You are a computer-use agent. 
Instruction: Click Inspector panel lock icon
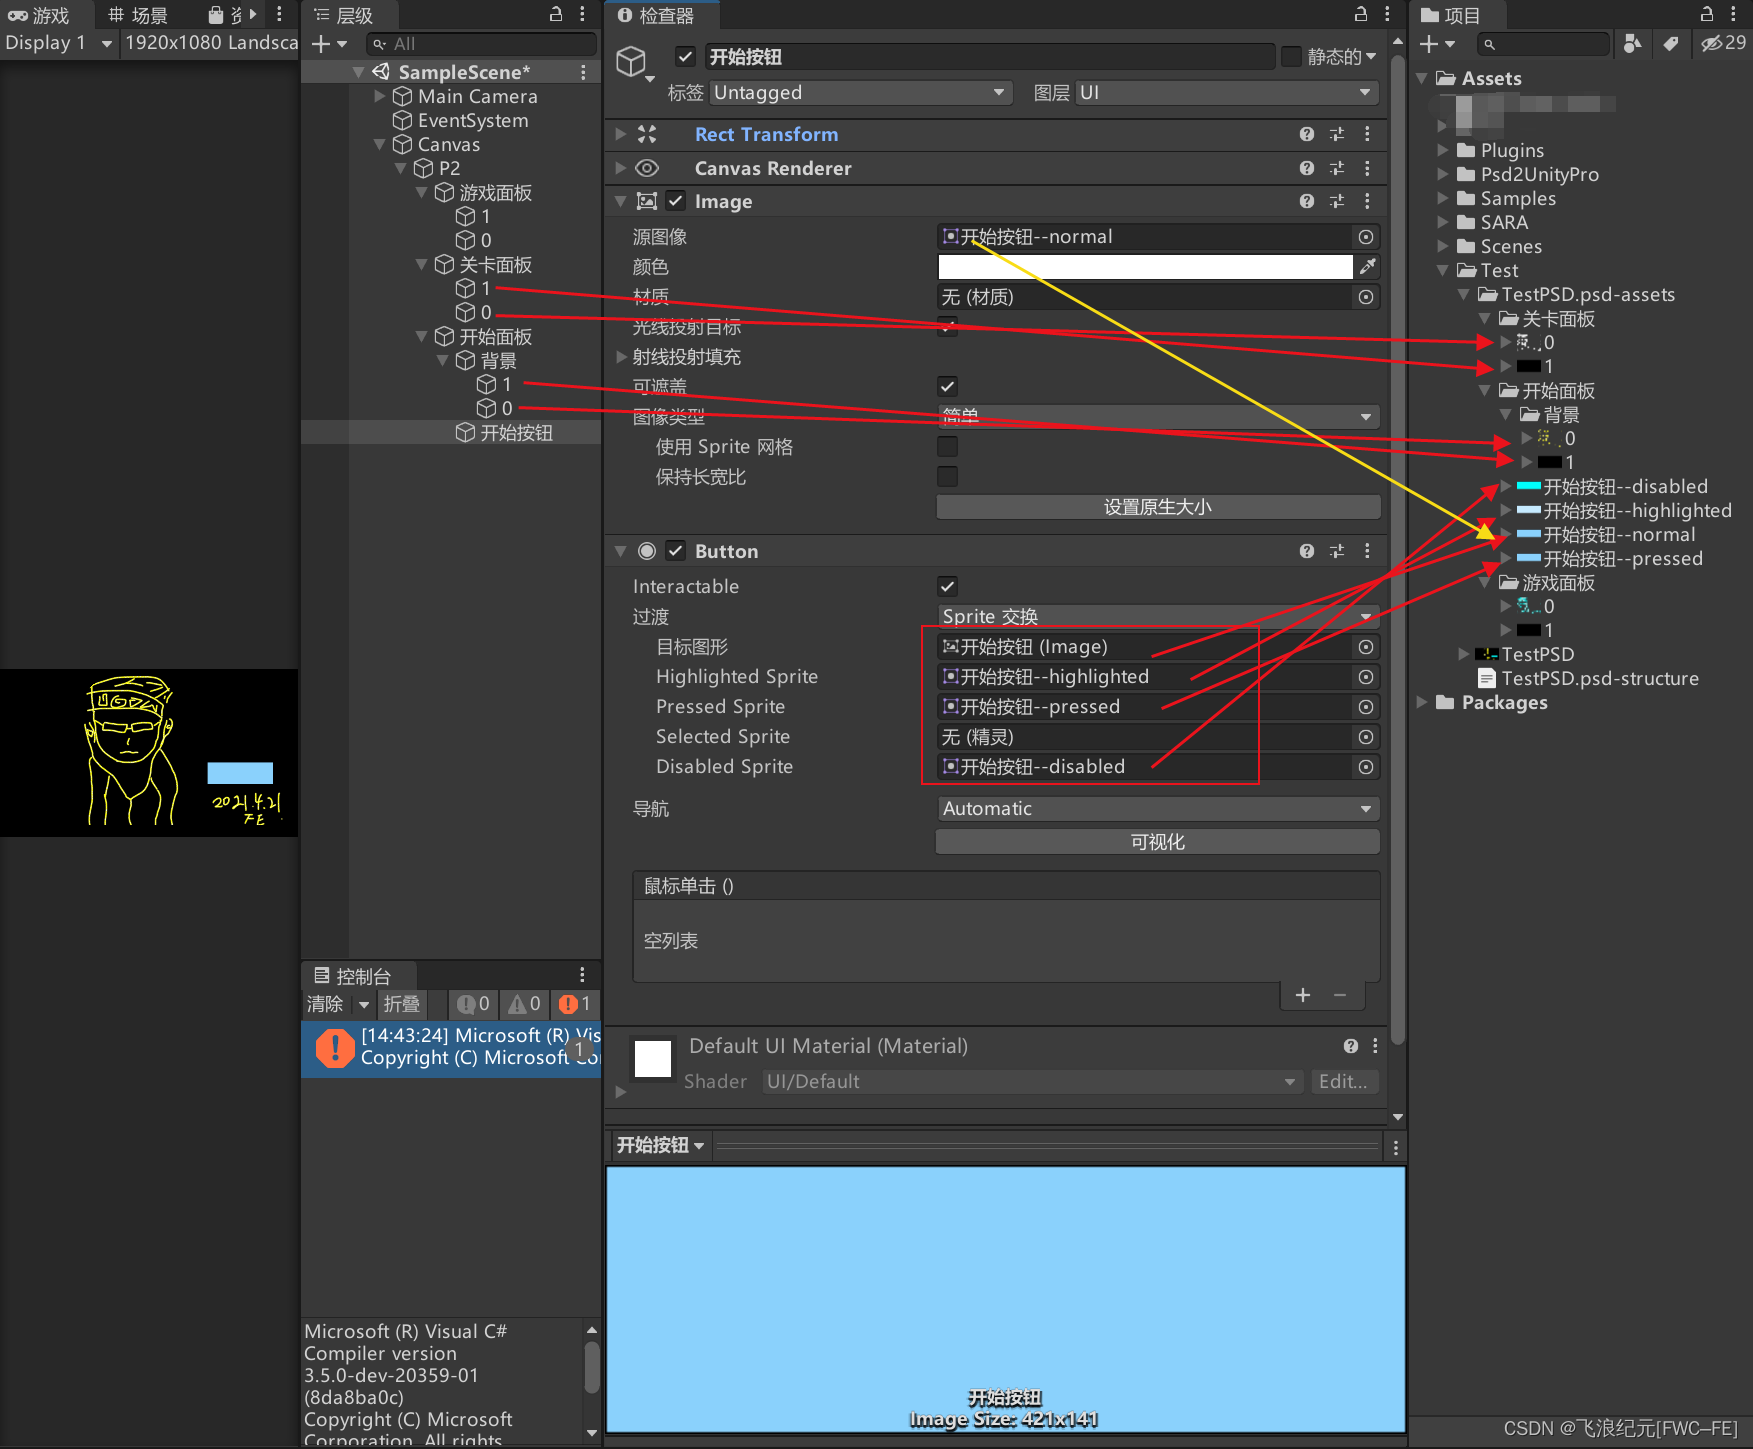click(x=1361, y=14)
